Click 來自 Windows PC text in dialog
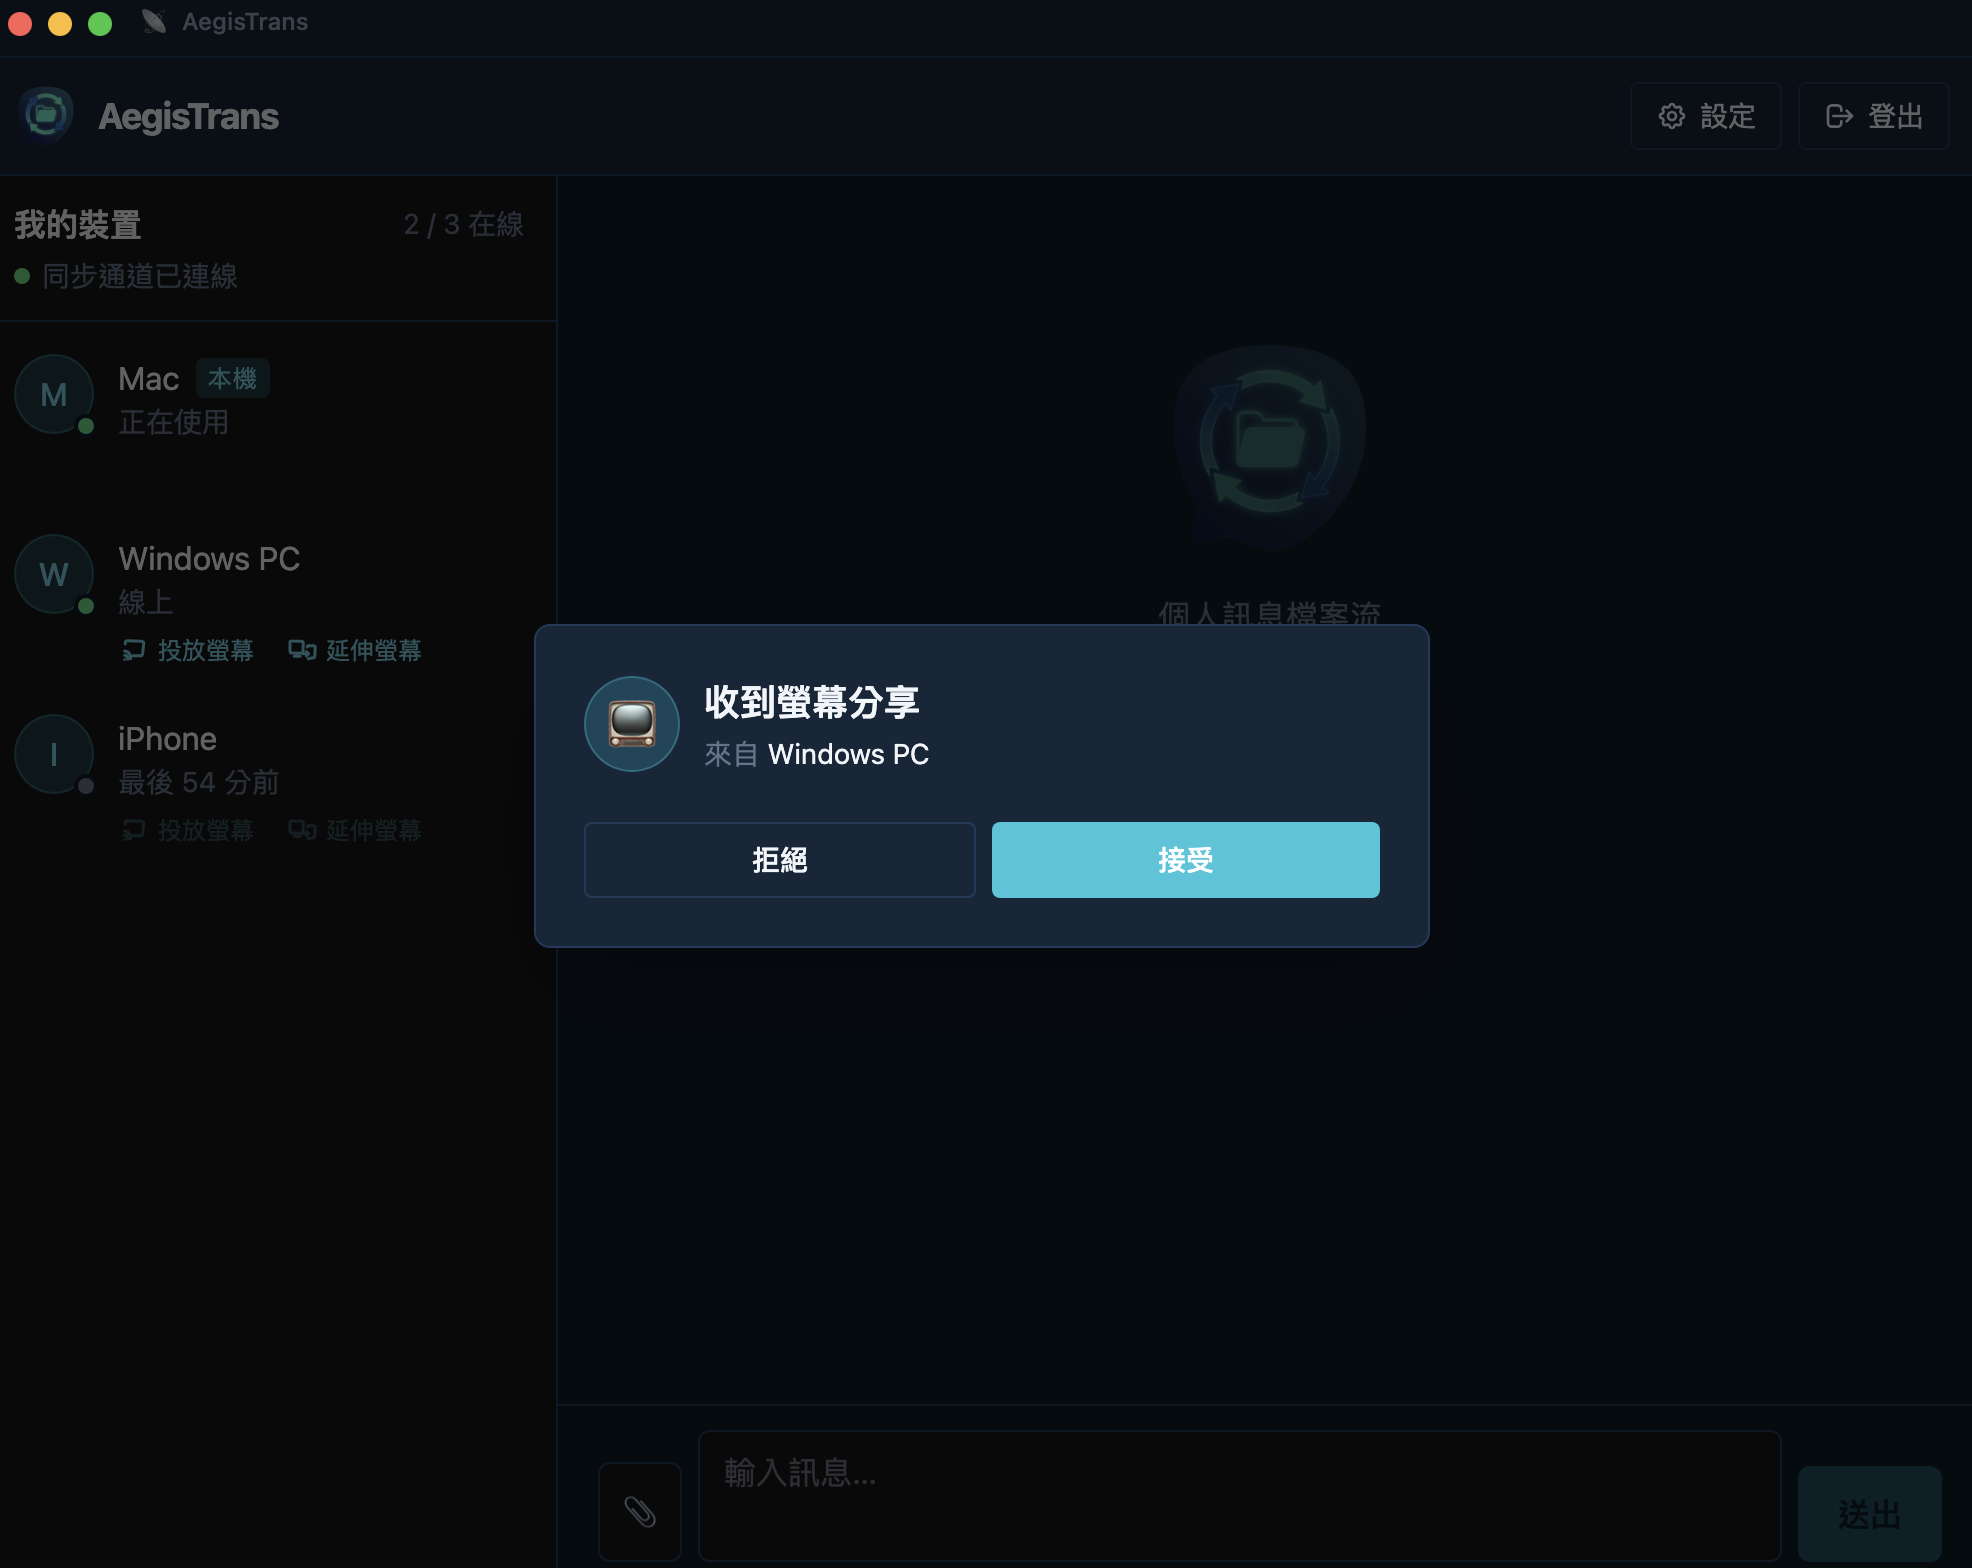Viewport: 1972px width, 1568px height. coord(817,754)
